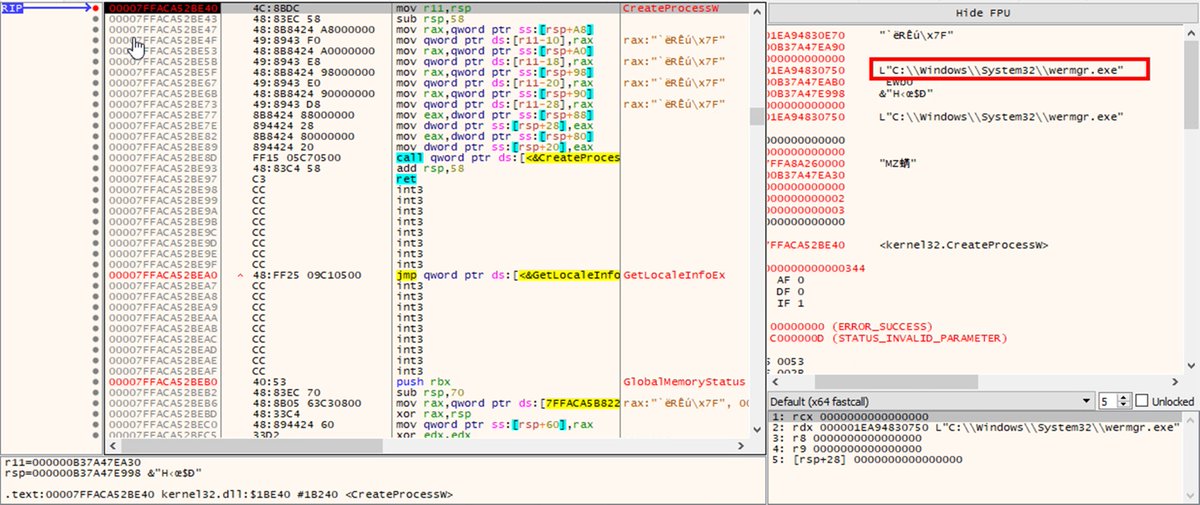Toggle breakpoint dot beside 00007FFACA52BE8D call row
Screen dimensions: 1200x505
tap(95, 158)
